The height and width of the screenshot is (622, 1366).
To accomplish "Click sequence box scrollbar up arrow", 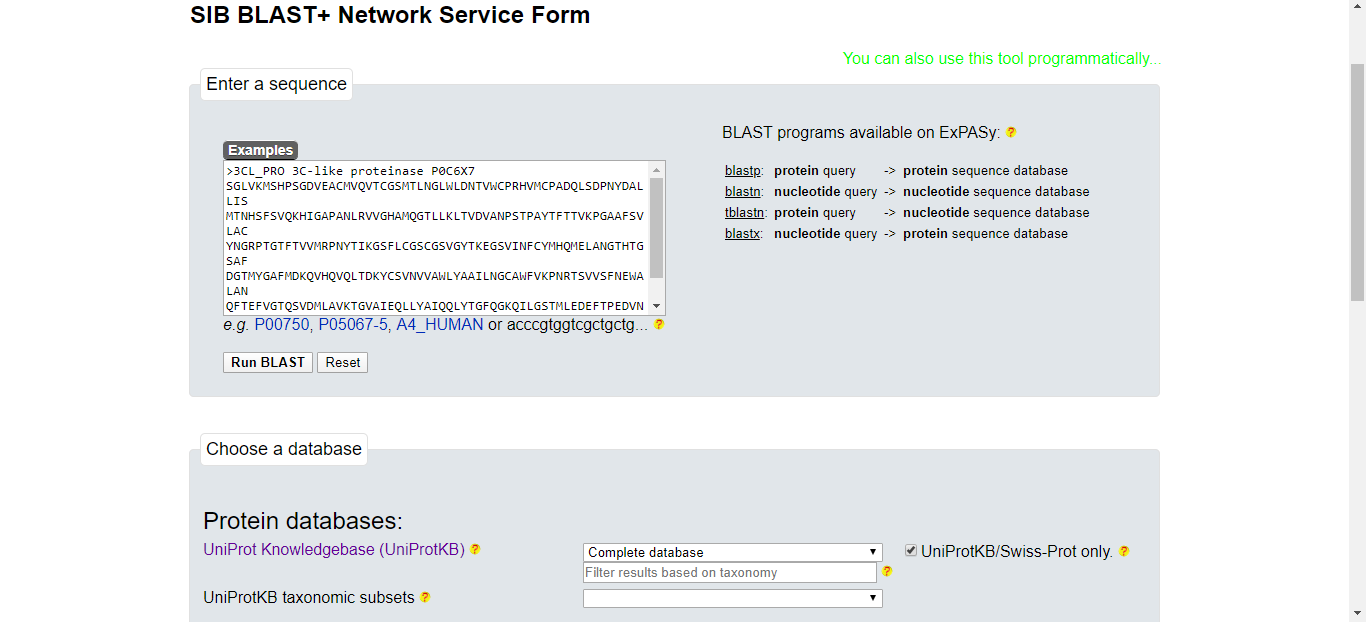I will (x=657, y=170).
